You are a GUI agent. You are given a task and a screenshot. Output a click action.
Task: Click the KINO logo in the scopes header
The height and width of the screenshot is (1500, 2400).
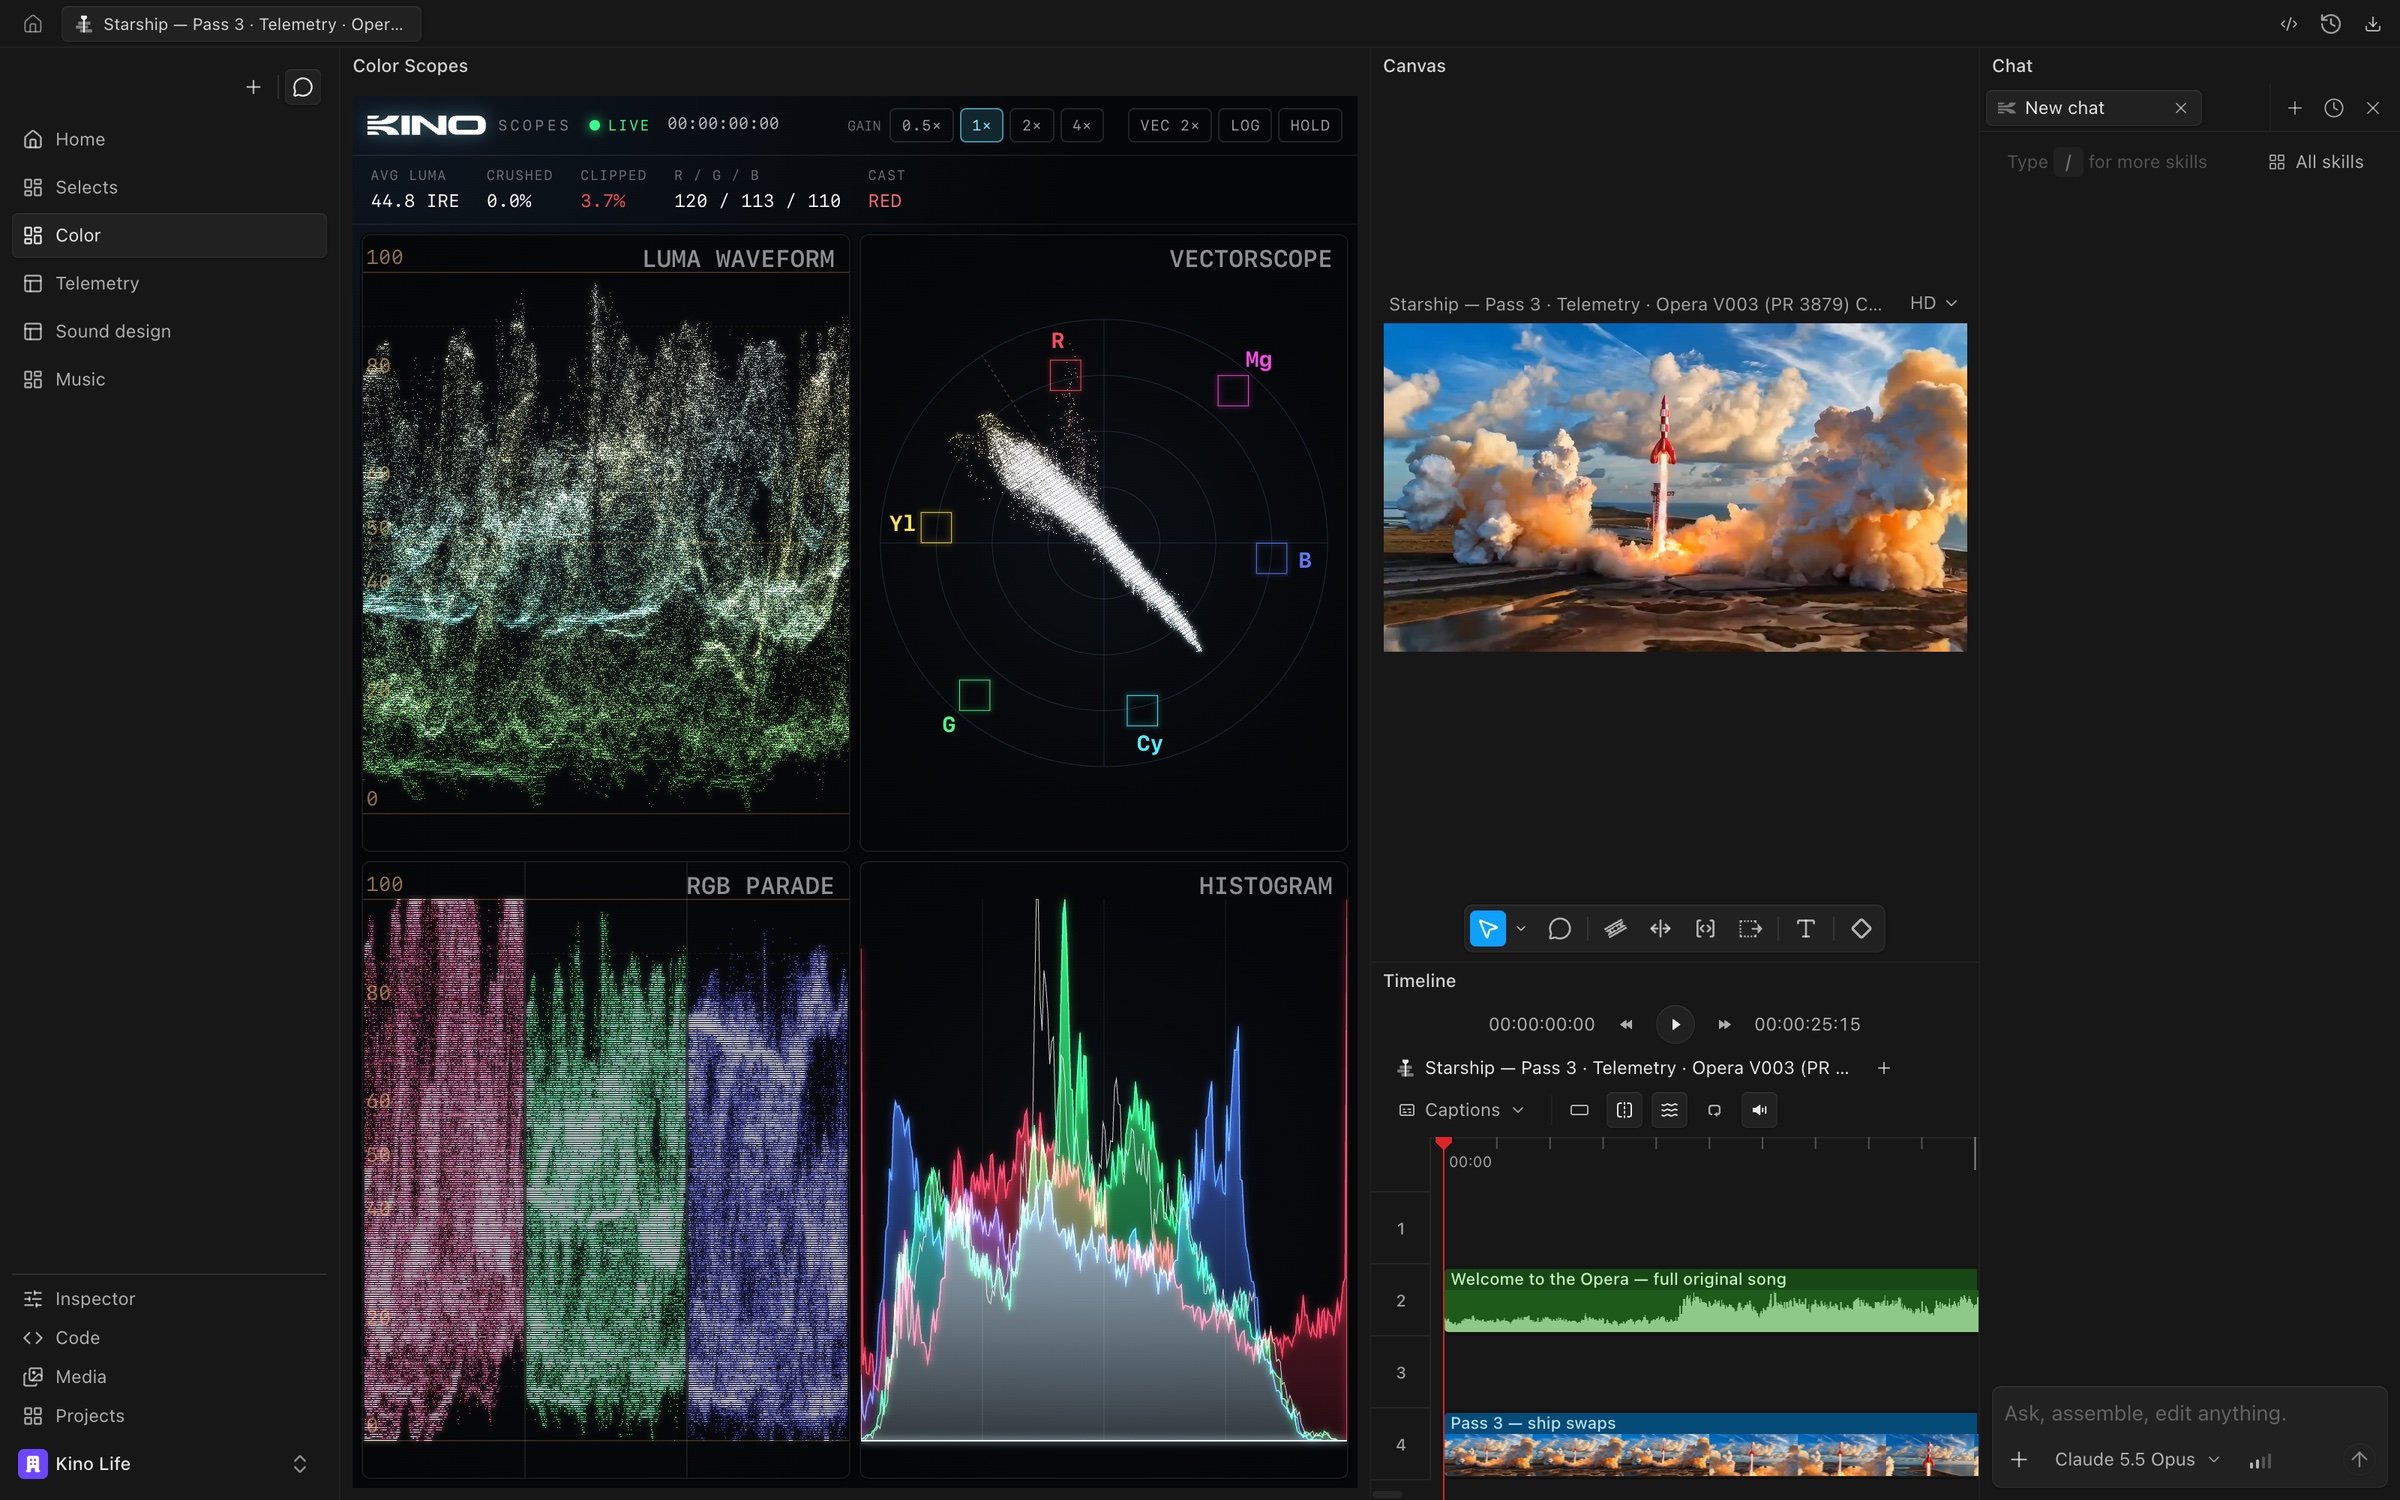(425, 125)
